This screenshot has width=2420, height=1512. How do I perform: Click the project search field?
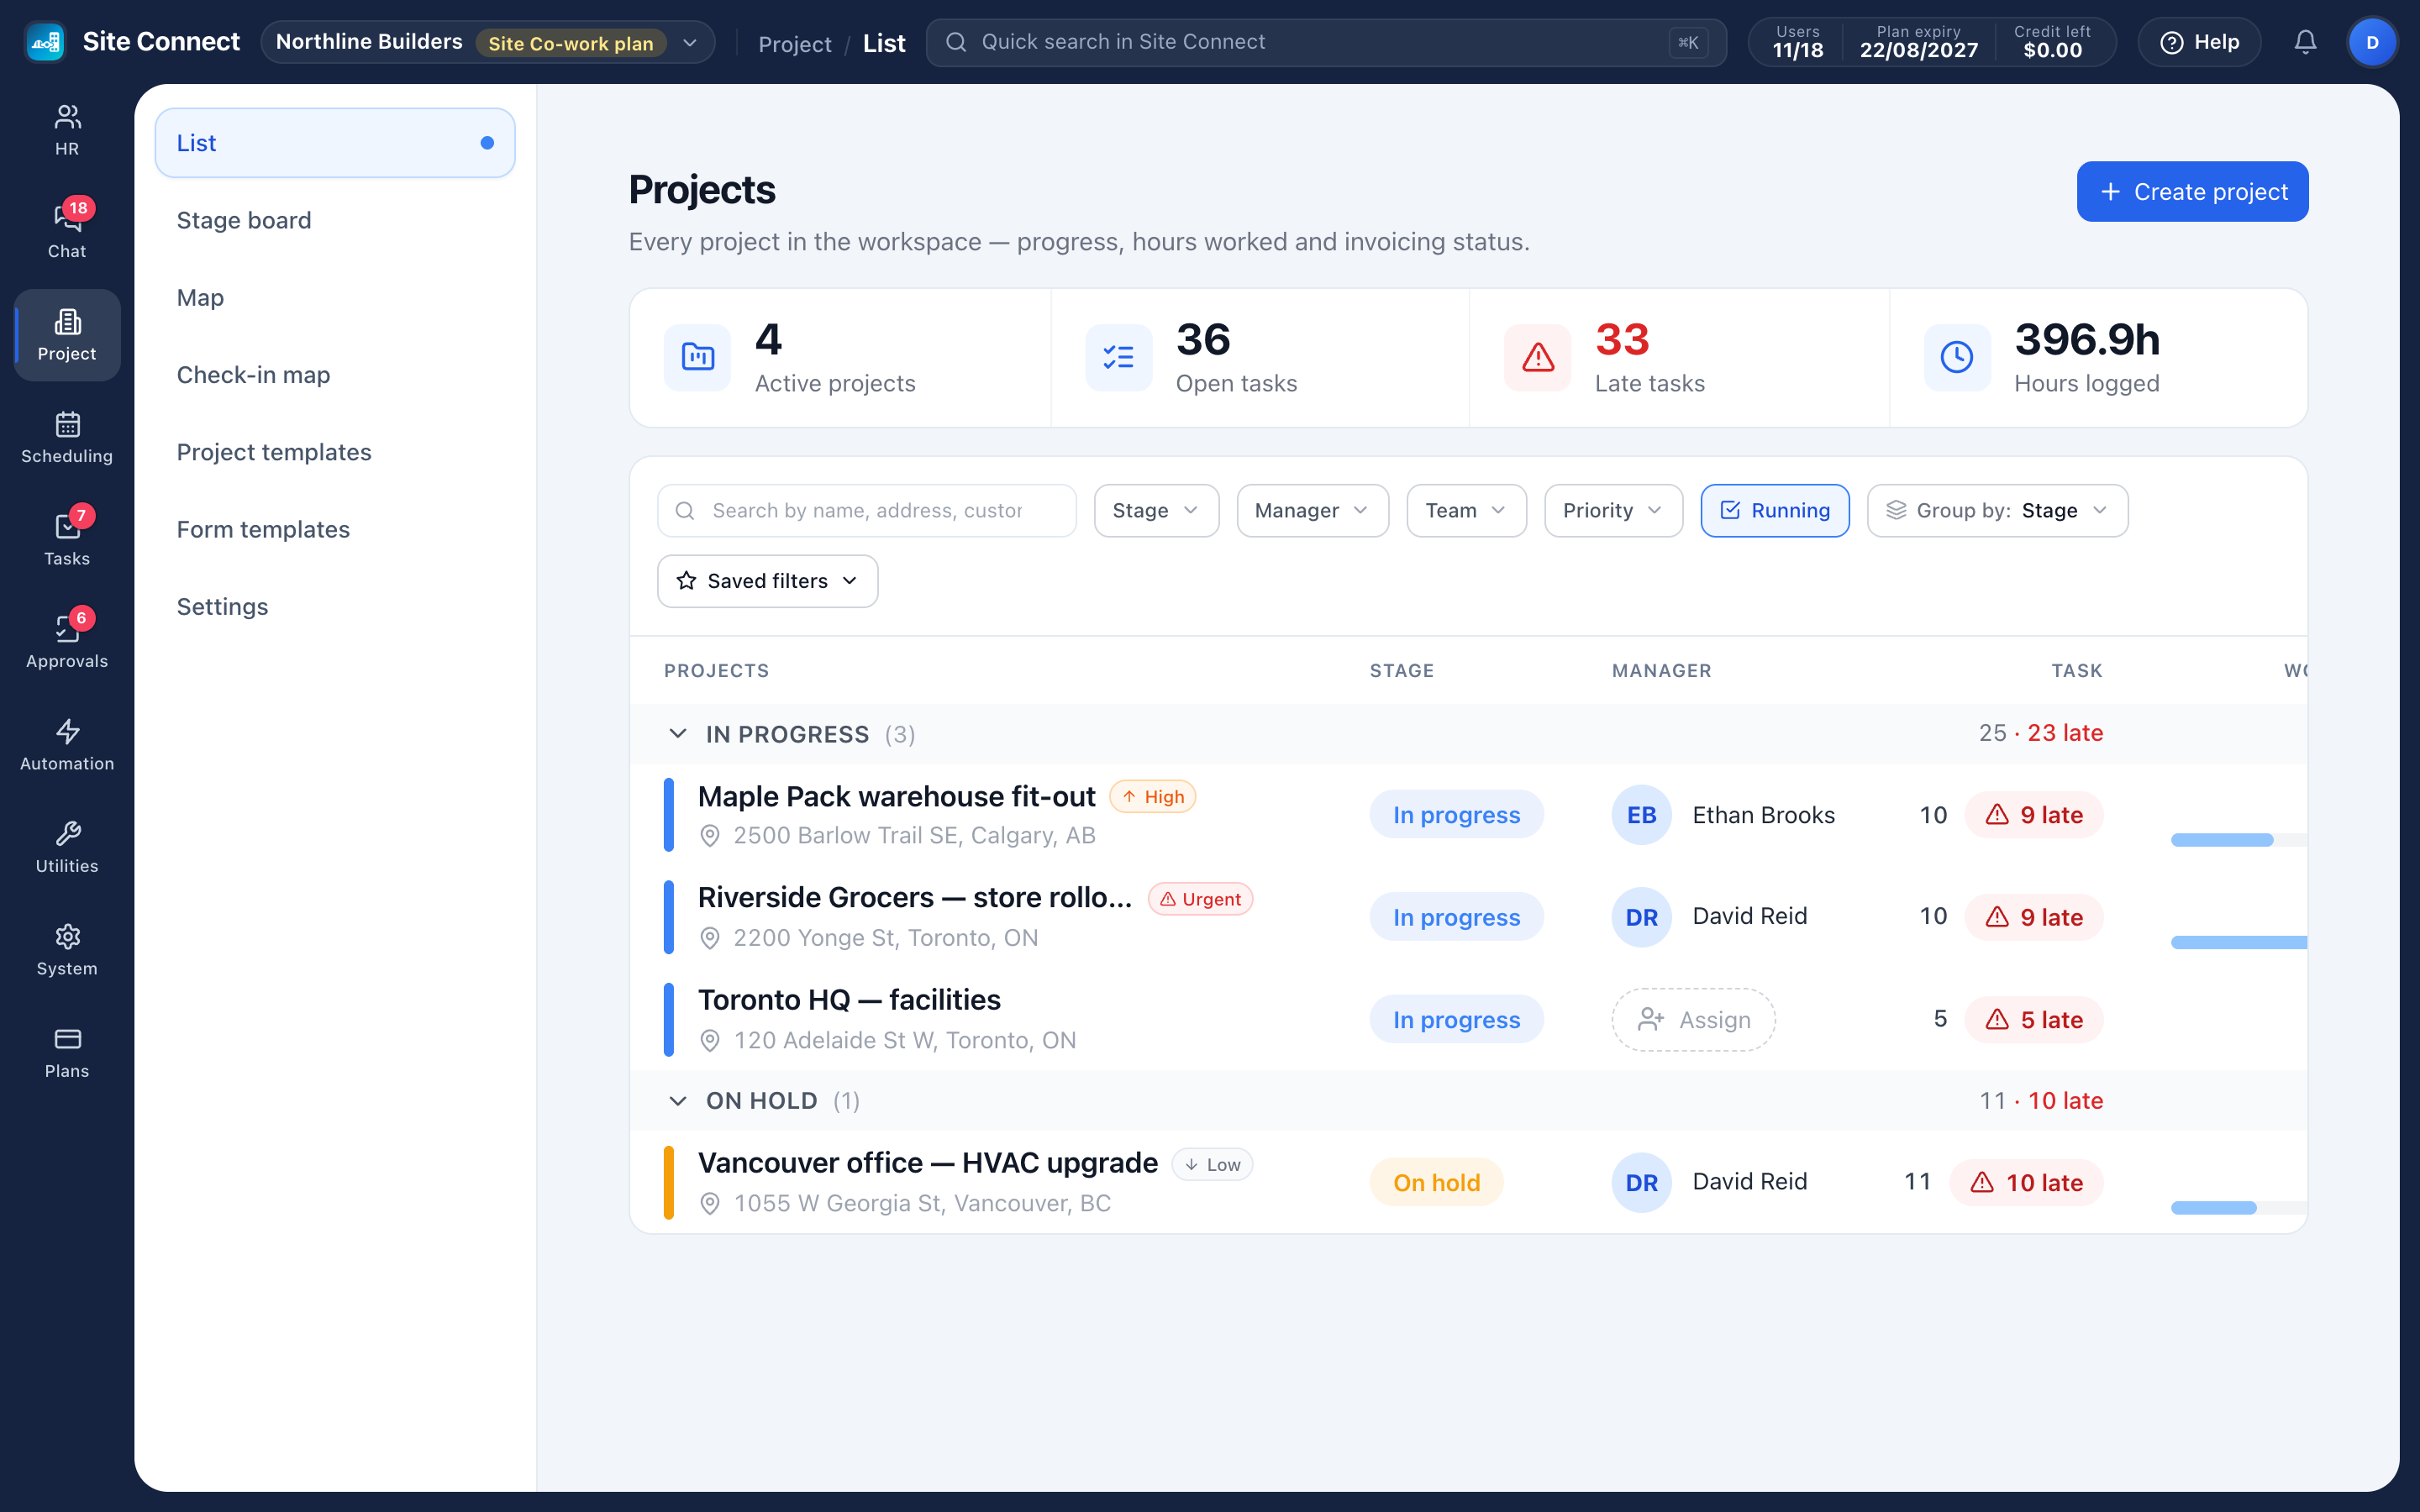pos(866,511)
